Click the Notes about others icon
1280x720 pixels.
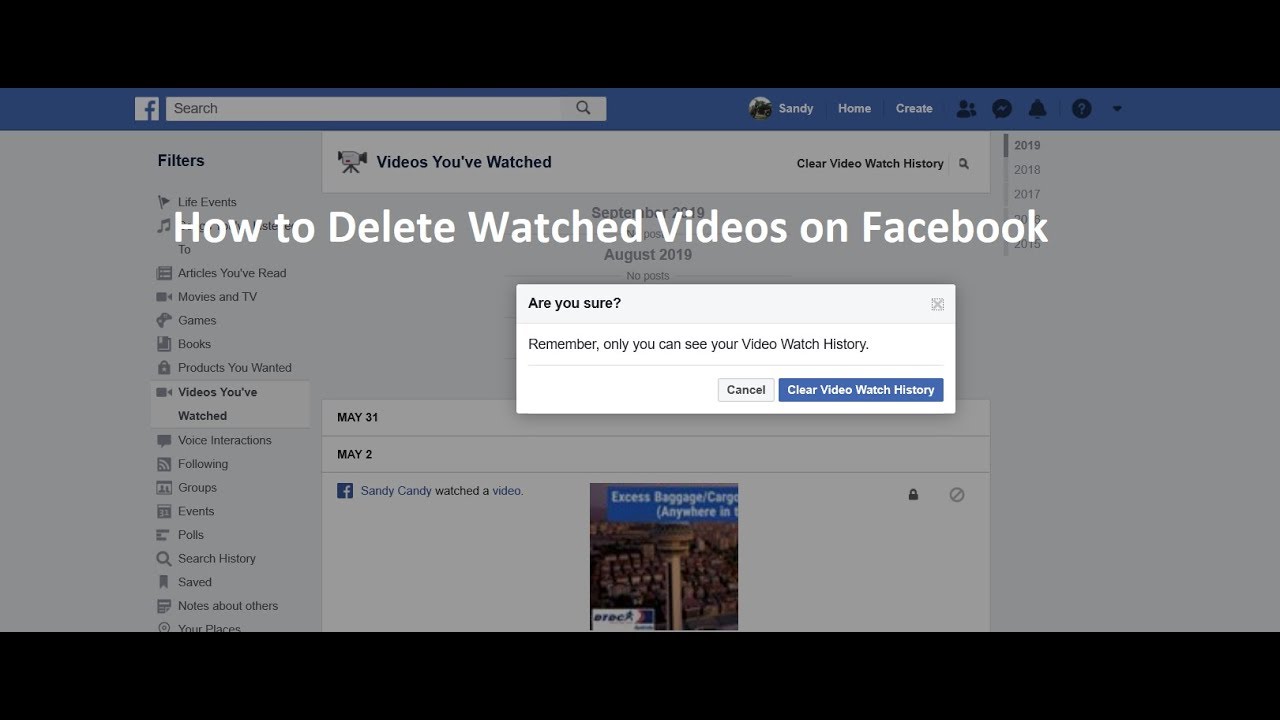point(164,606)
